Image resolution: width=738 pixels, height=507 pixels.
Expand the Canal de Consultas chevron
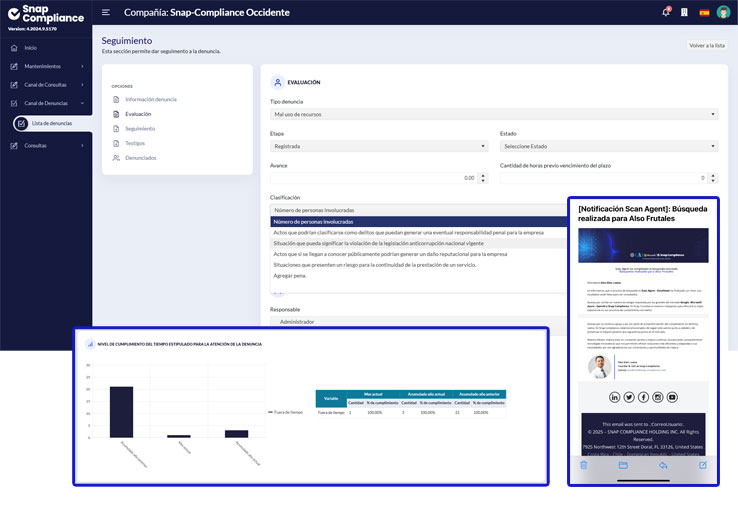click(x=82, y=85)
